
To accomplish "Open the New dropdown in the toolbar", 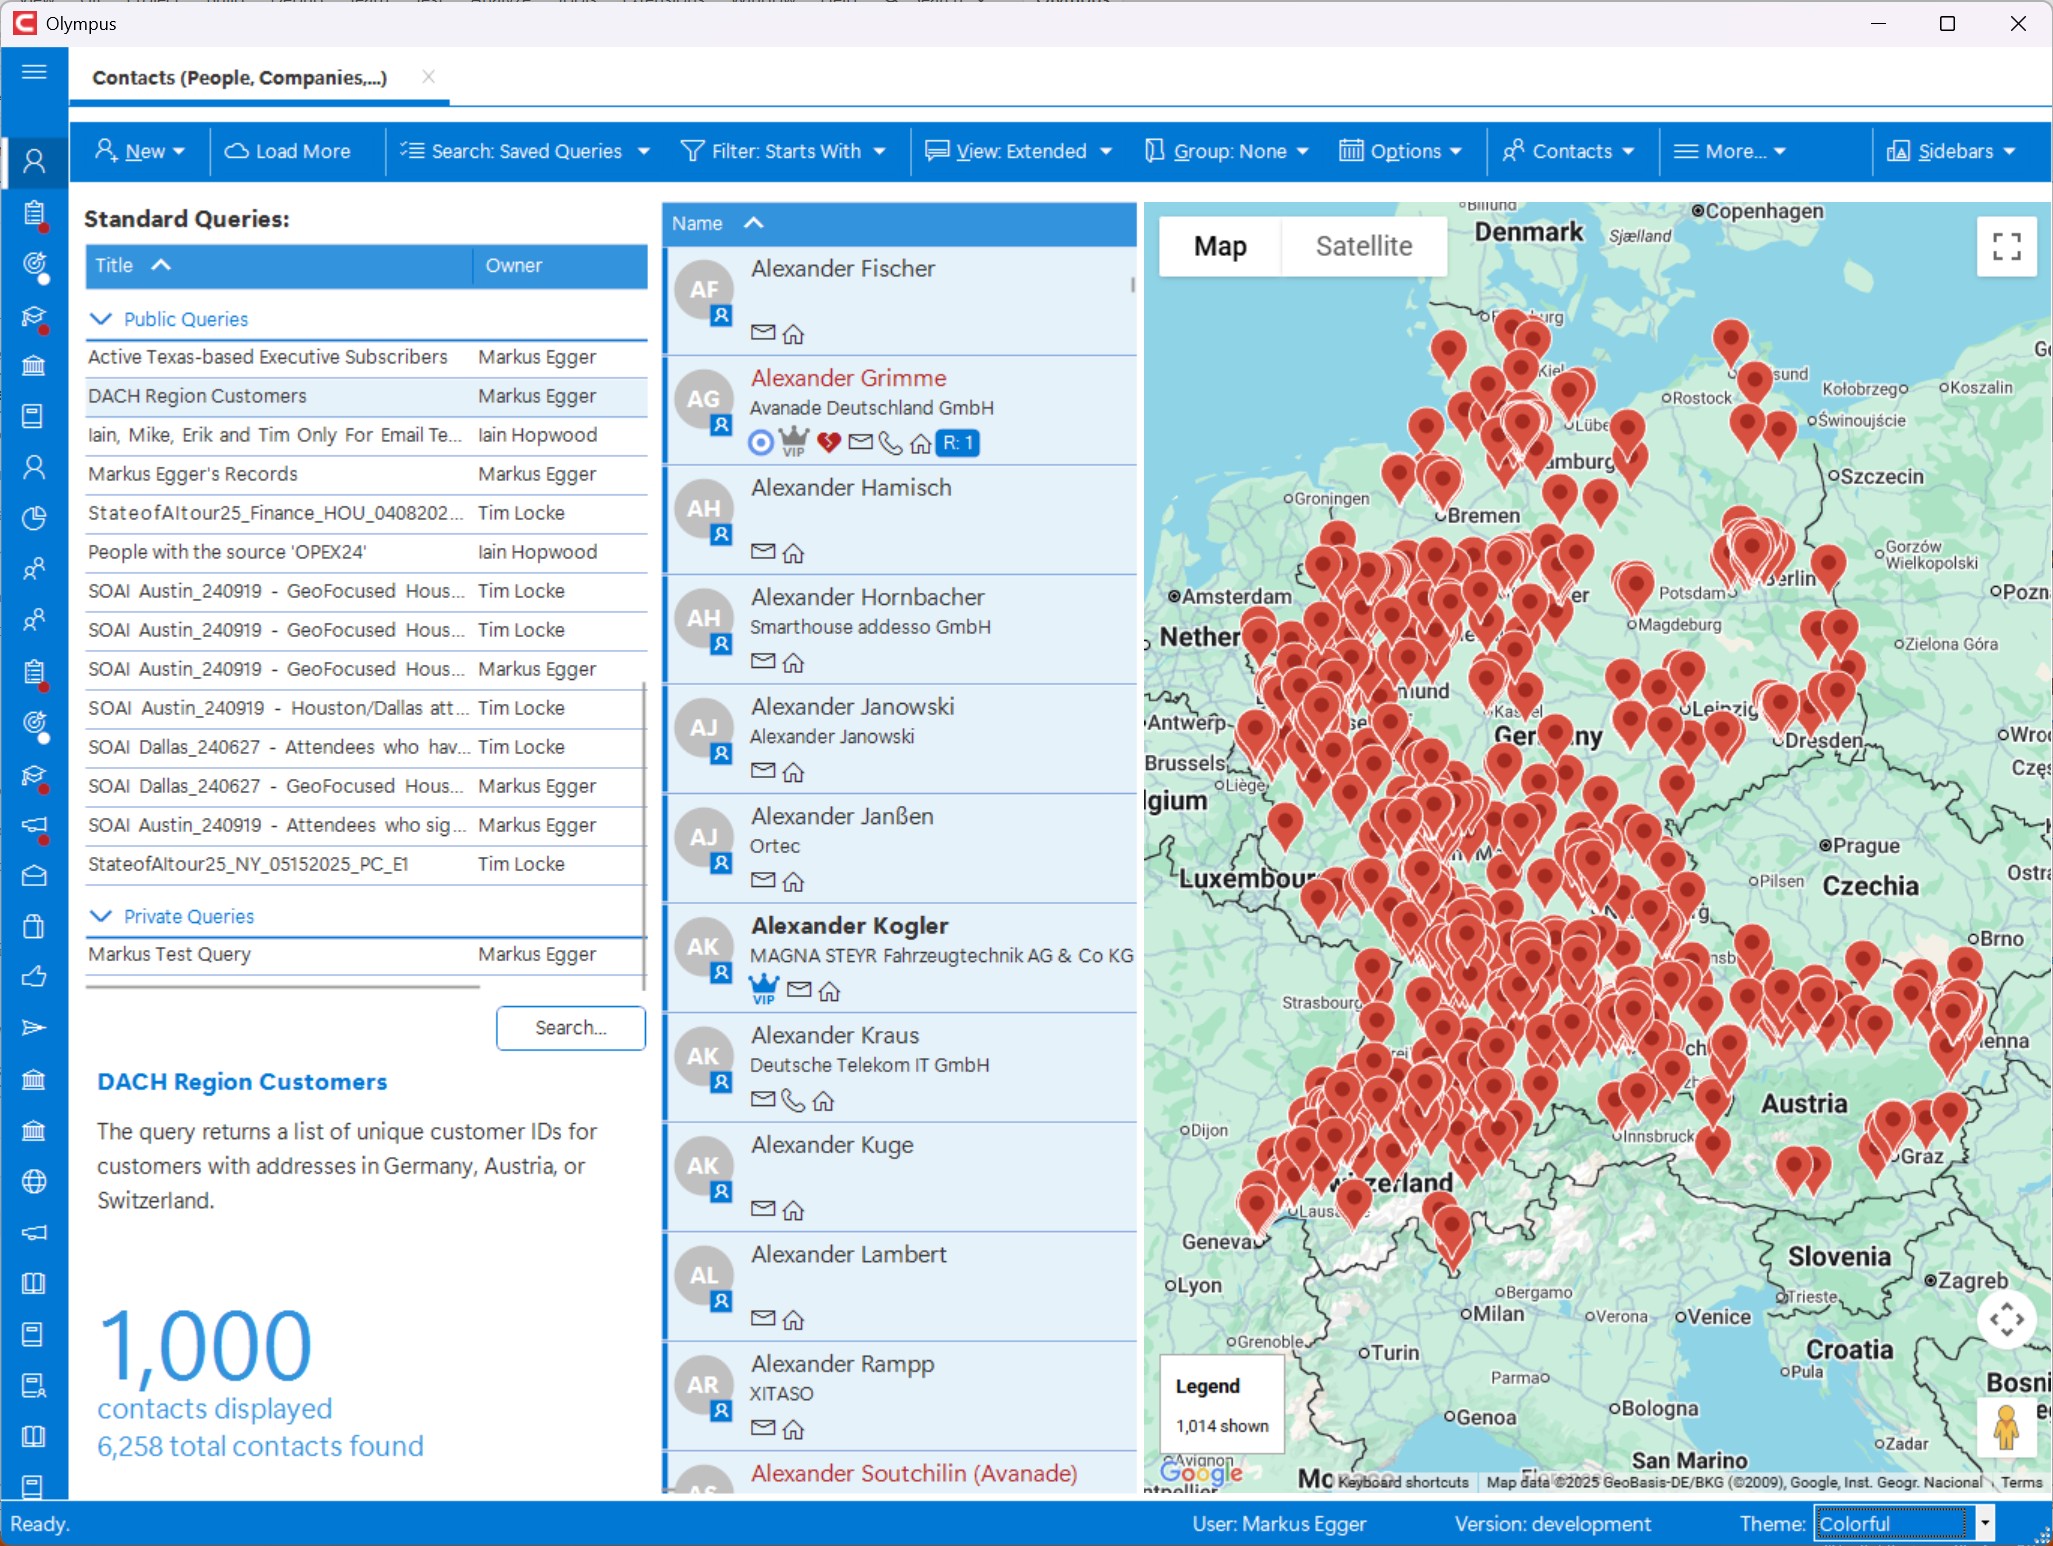I will [x=140, y=151].
